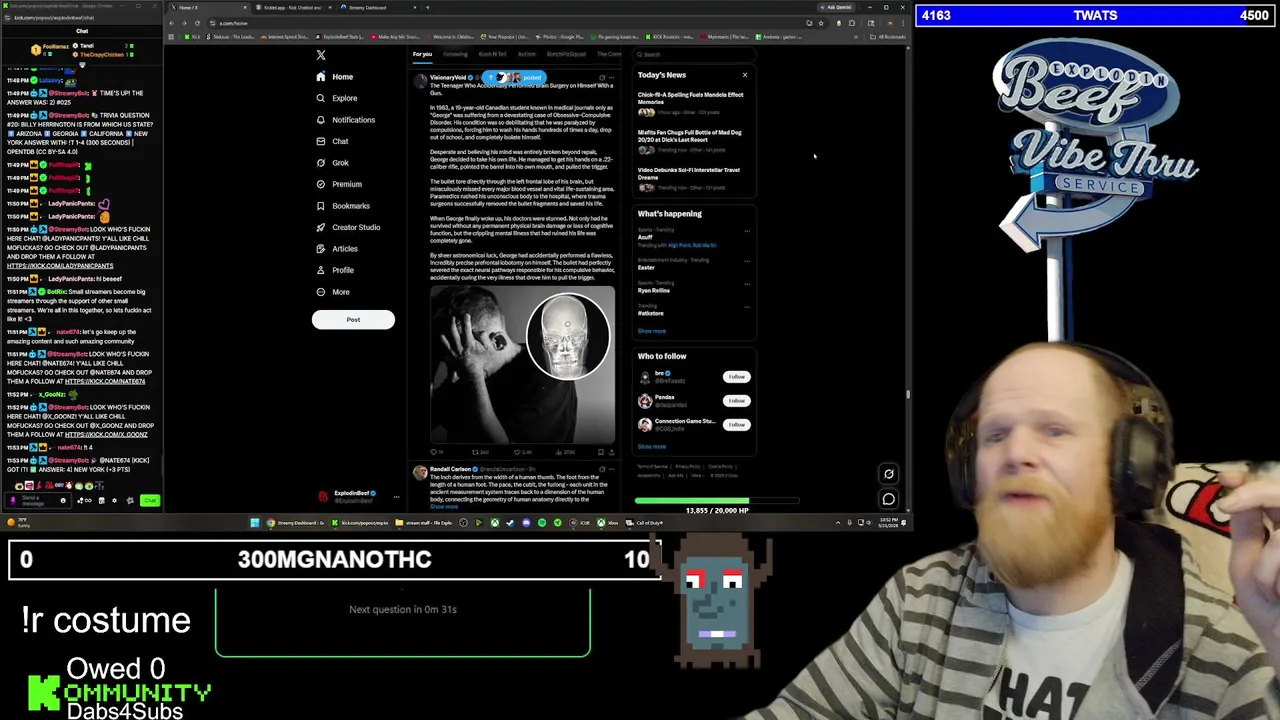
Task: Open Call of Duty taskbar item
Action: [x=643, y=523]
